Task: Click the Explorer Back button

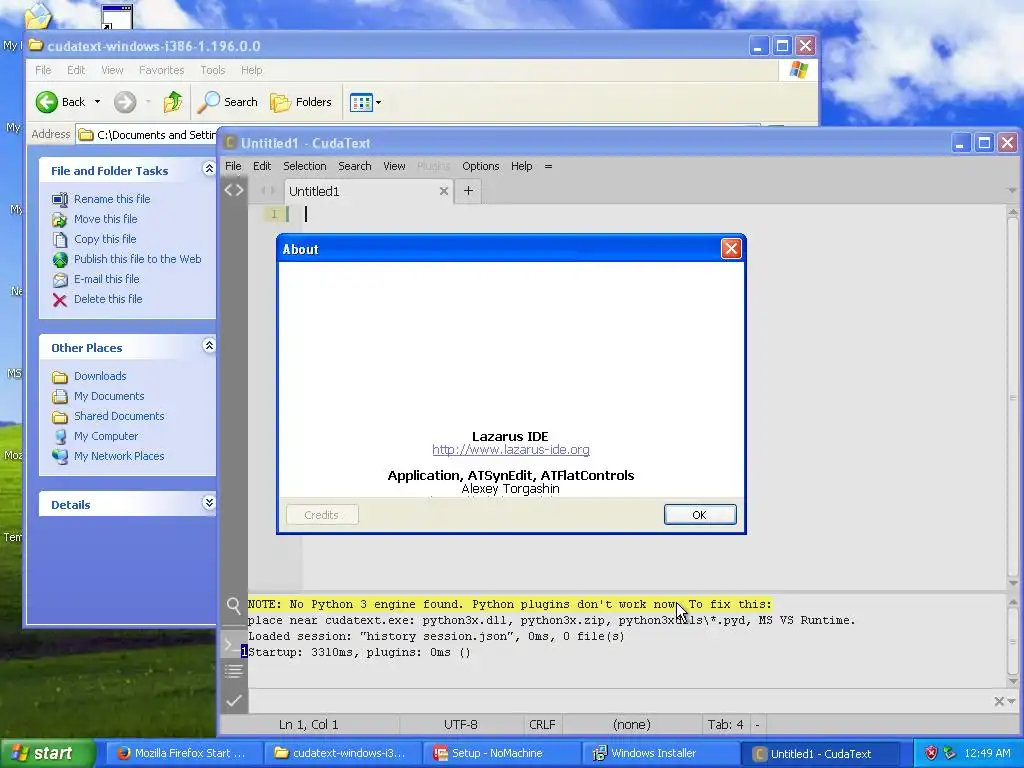Action: (x=61, y=102)
